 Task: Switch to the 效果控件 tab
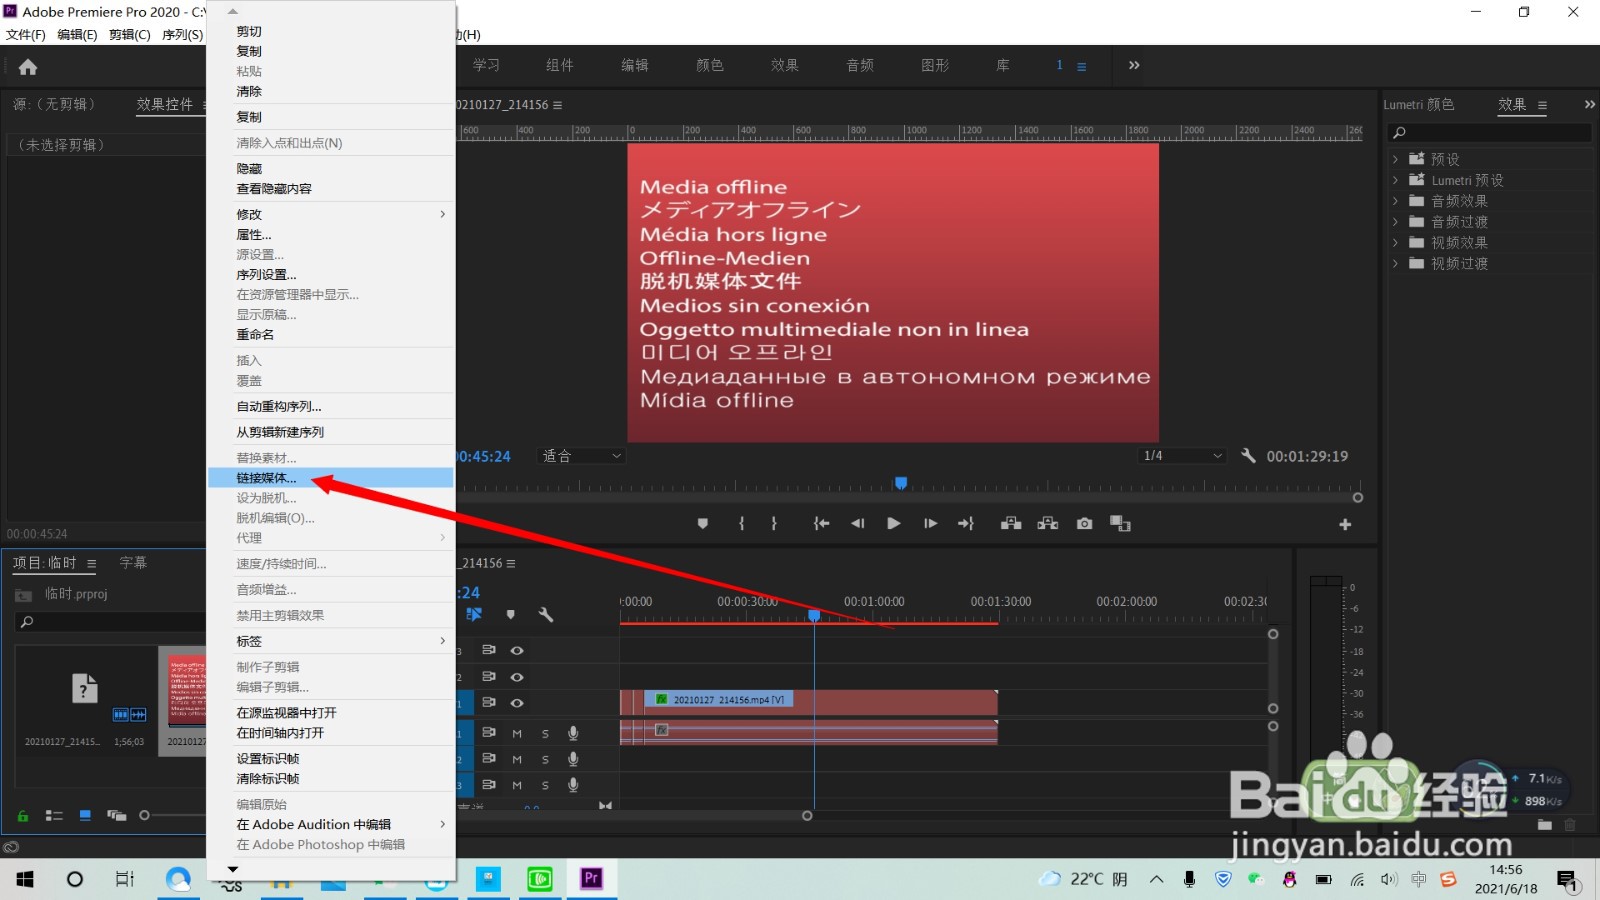pyautogui.click(x=165, y=104)
